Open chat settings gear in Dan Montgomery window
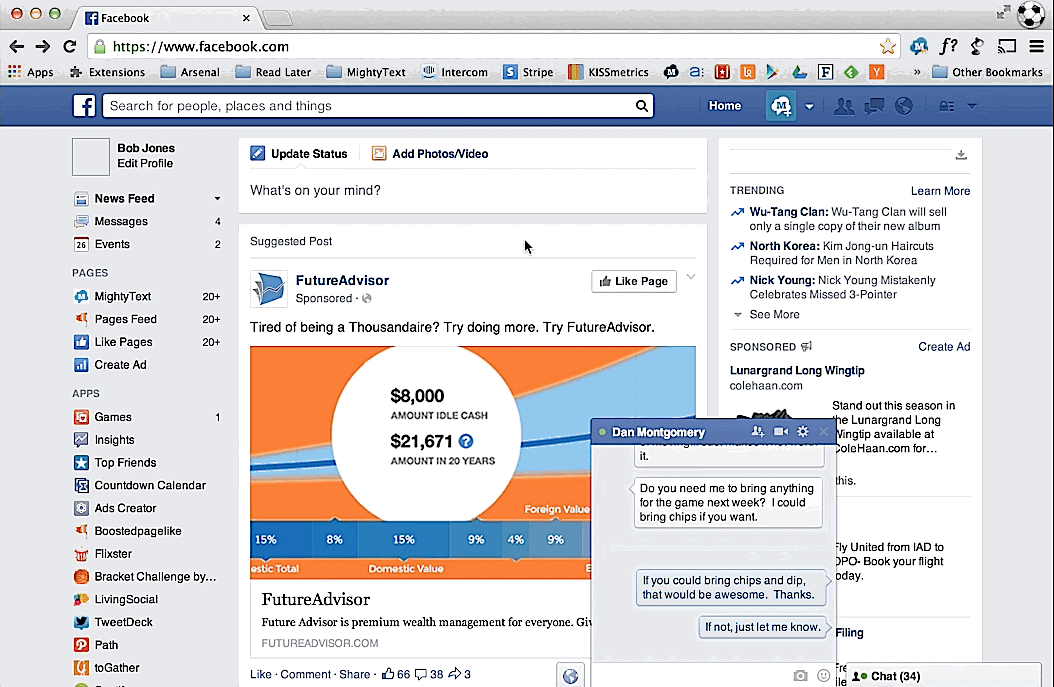Screen dimensions: 1054x687 pyautogui.click(x=802, y=431)
